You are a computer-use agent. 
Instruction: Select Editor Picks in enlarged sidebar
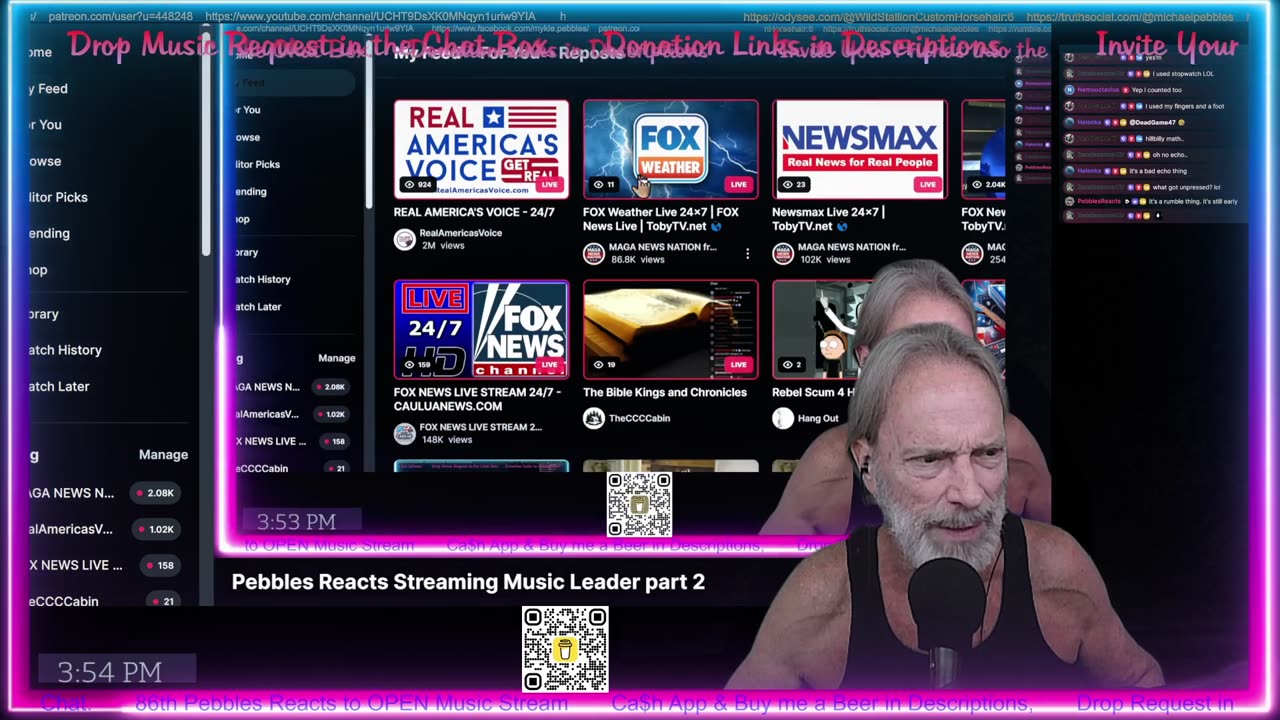(58, 197)
